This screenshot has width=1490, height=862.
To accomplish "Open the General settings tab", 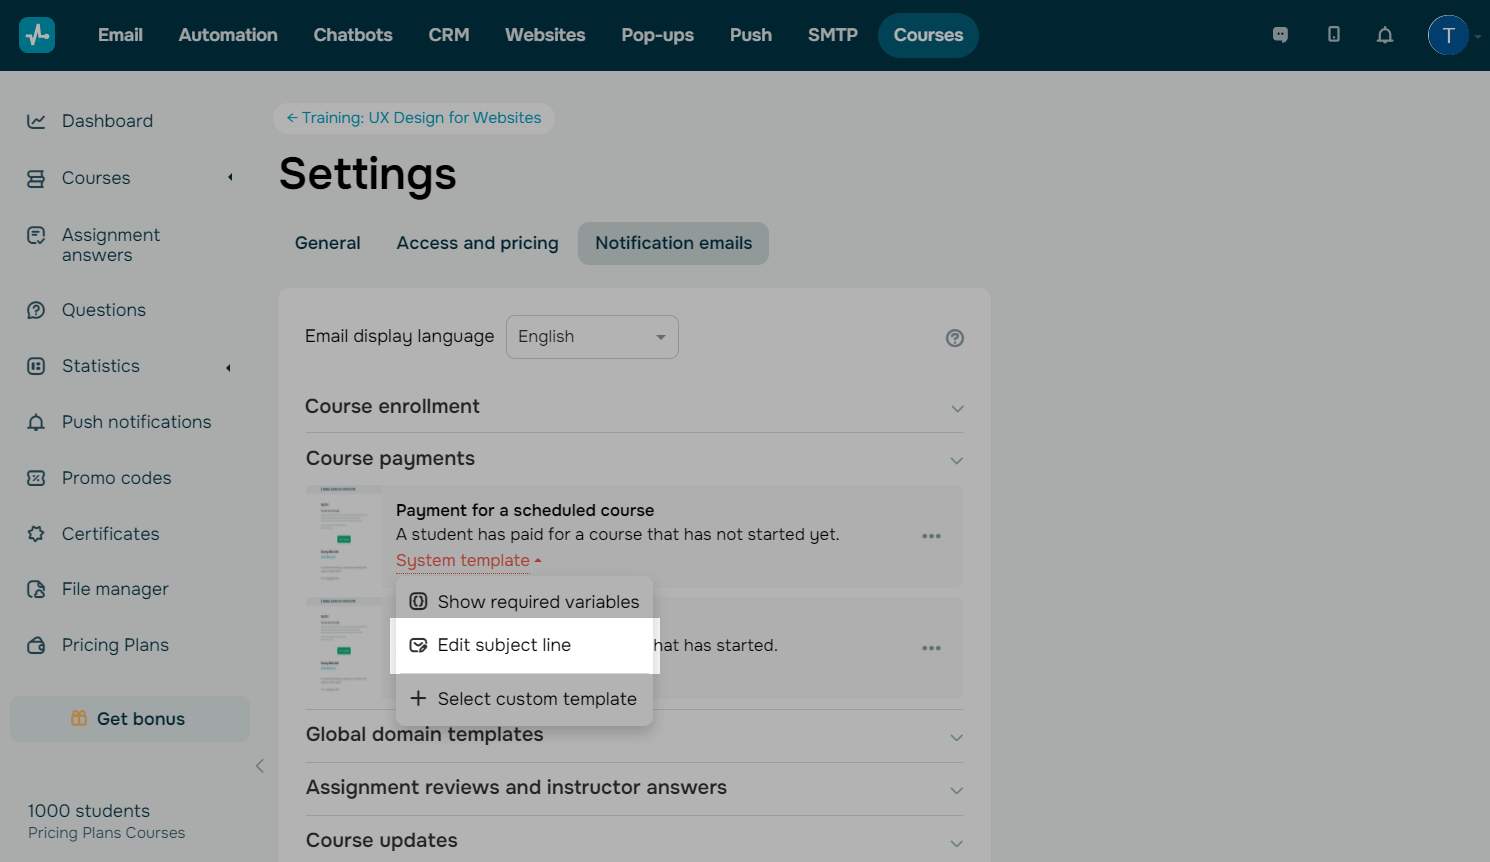I will pos(327,243).
